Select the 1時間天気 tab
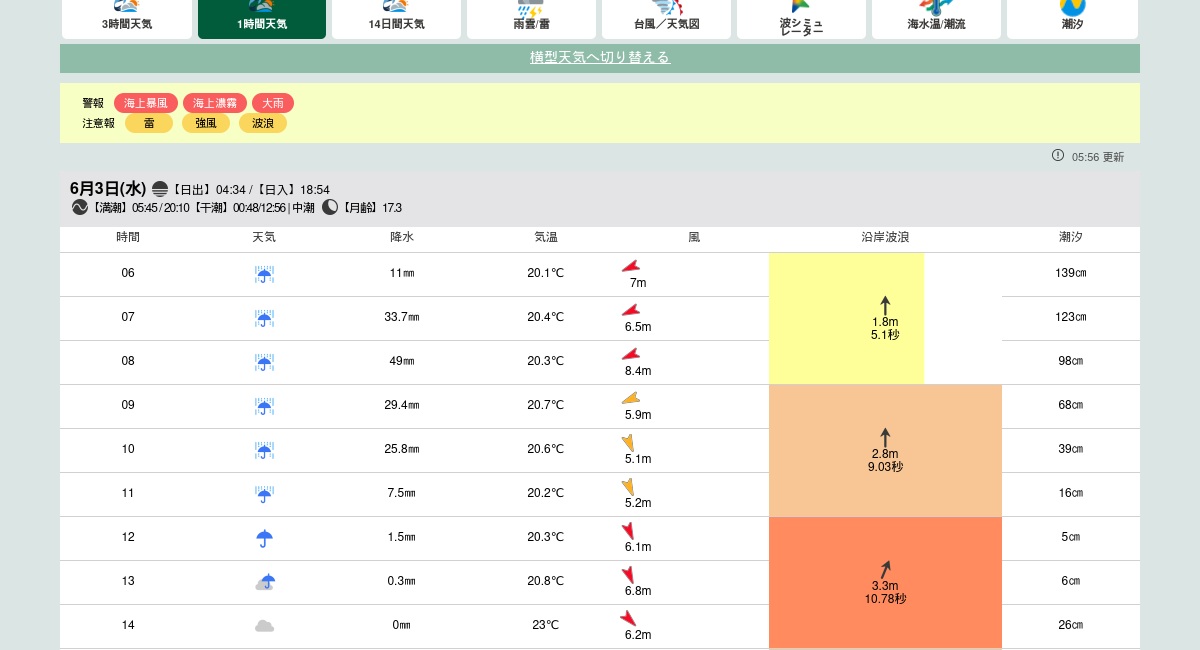The width and height of the screenshot is (1200, 650). (x=262, y=19)
